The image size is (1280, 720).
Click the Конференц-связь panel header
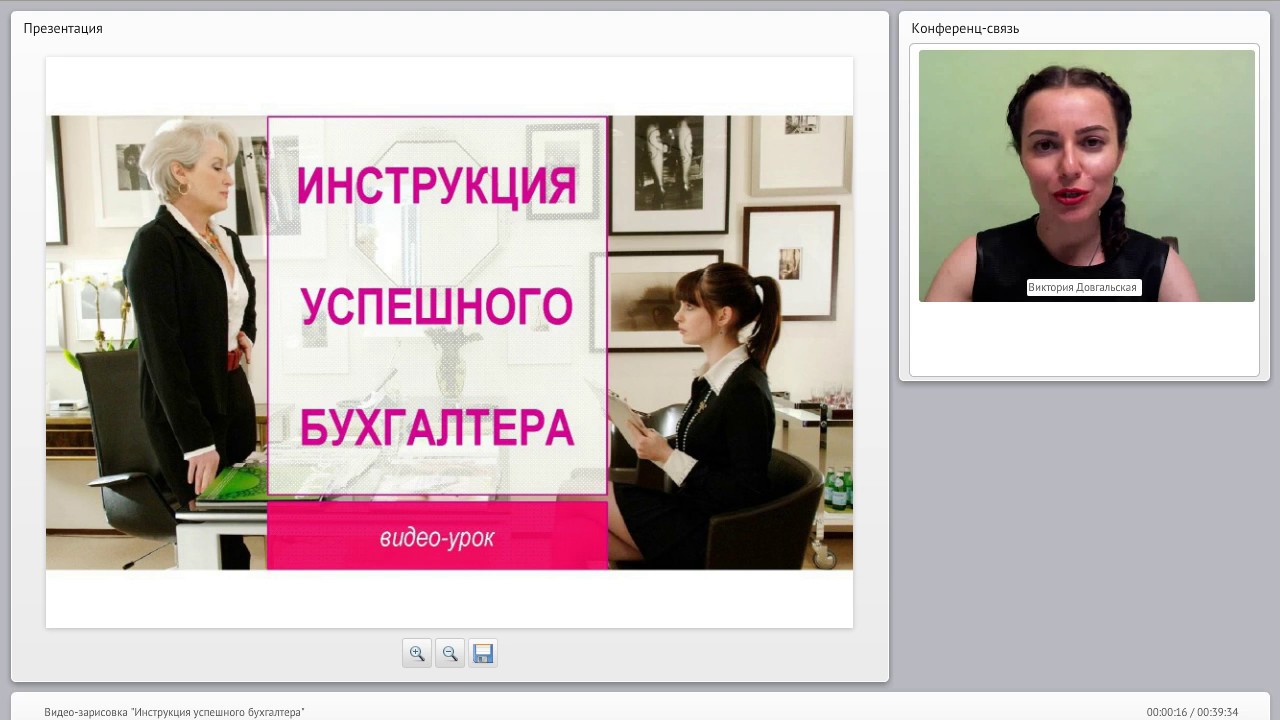point(965,28)
